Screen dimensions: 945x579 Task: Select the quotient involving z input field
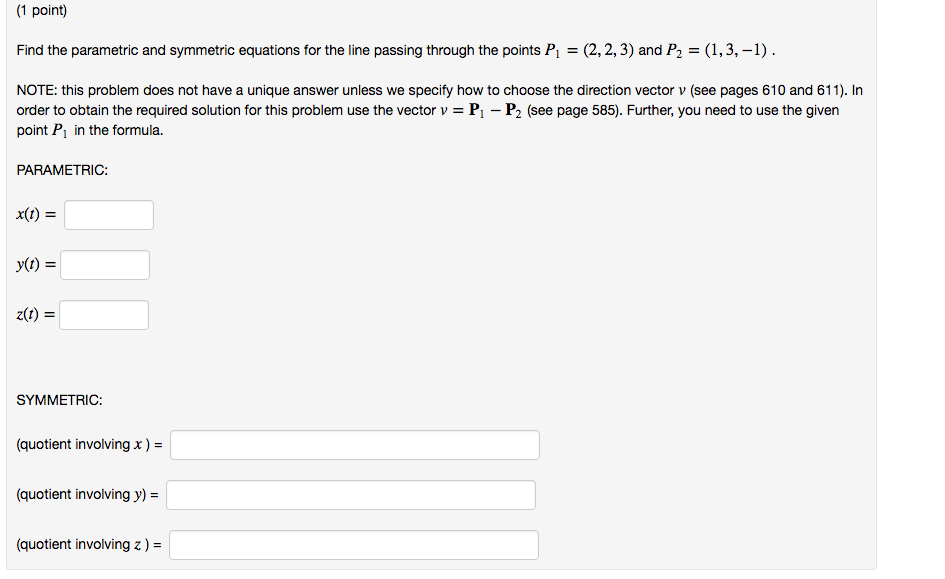[354, 544]
